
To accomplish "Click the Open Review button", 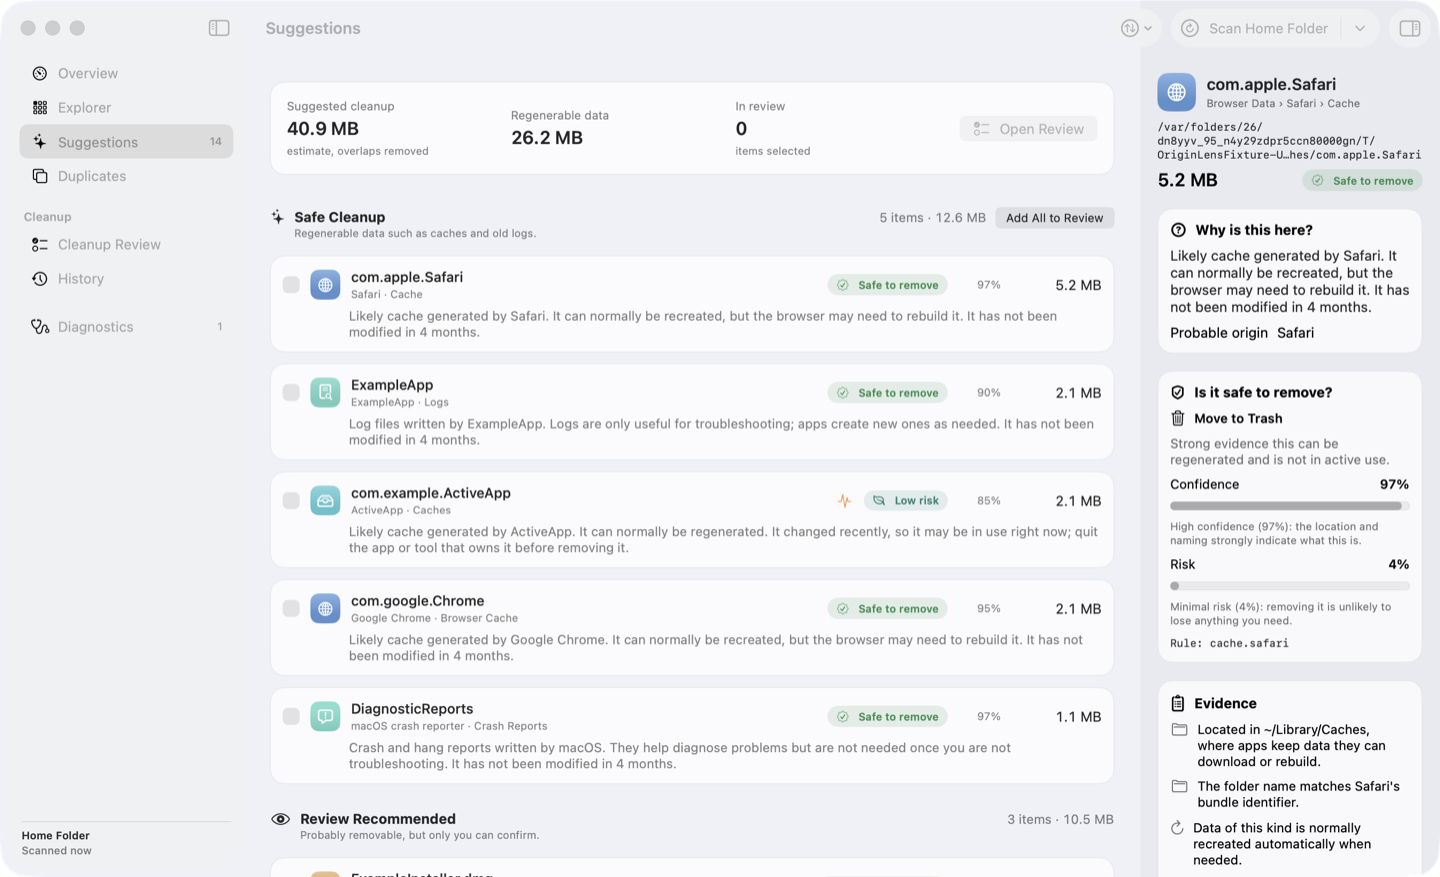I will (1028, 129).
